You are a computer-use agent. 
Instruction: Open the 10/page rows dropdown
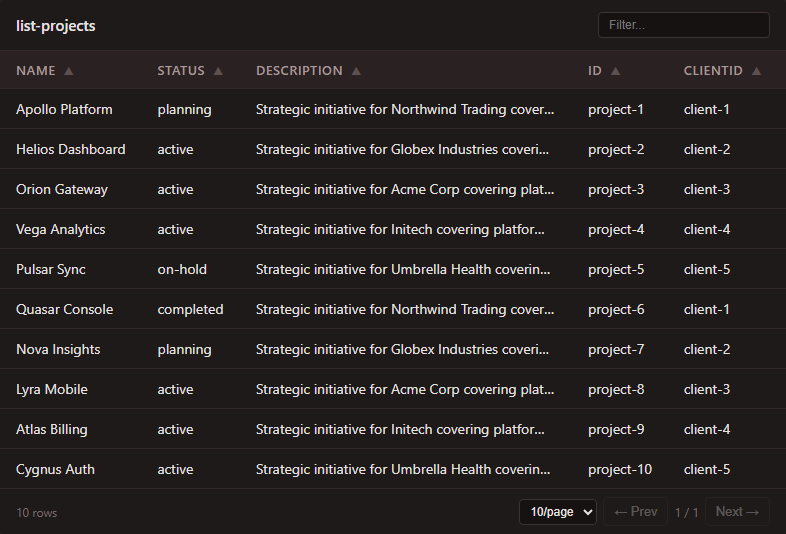tap(558, 512)
